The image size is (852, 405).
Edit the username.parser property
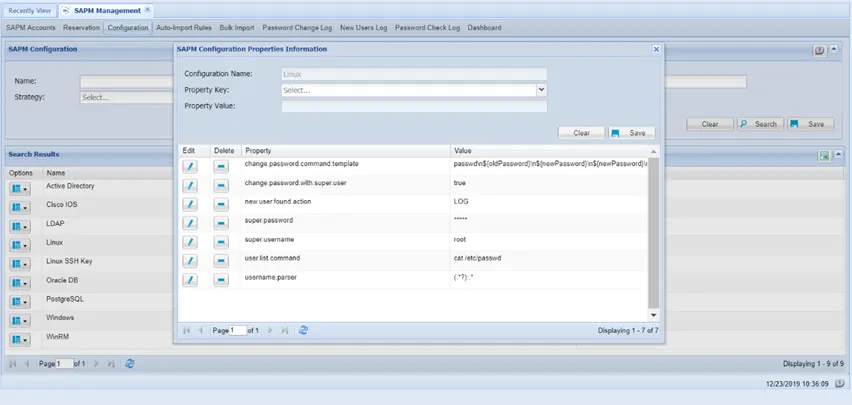pyautogui.click(x=190, y=280)
